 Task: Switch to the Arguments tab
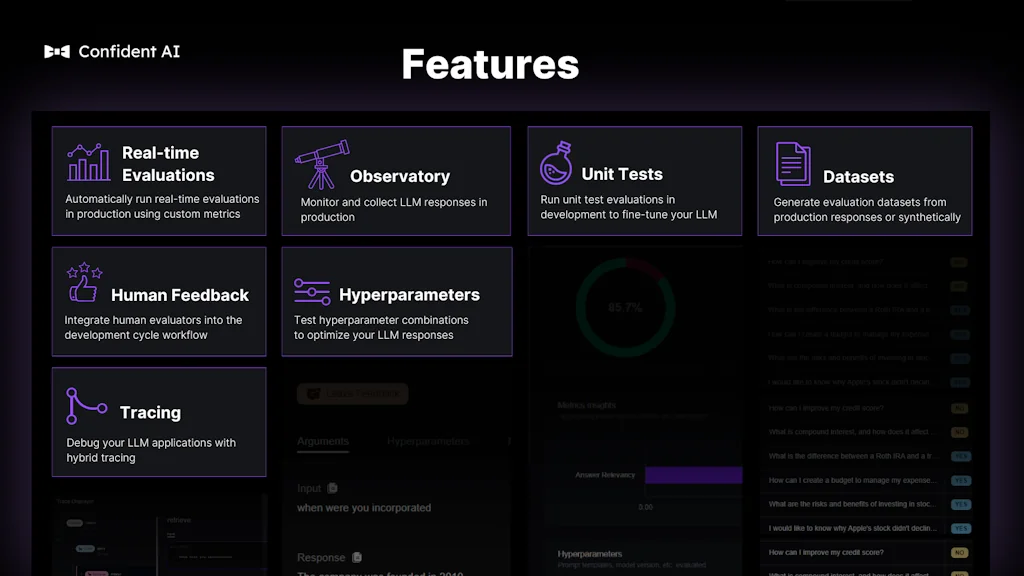323,441
